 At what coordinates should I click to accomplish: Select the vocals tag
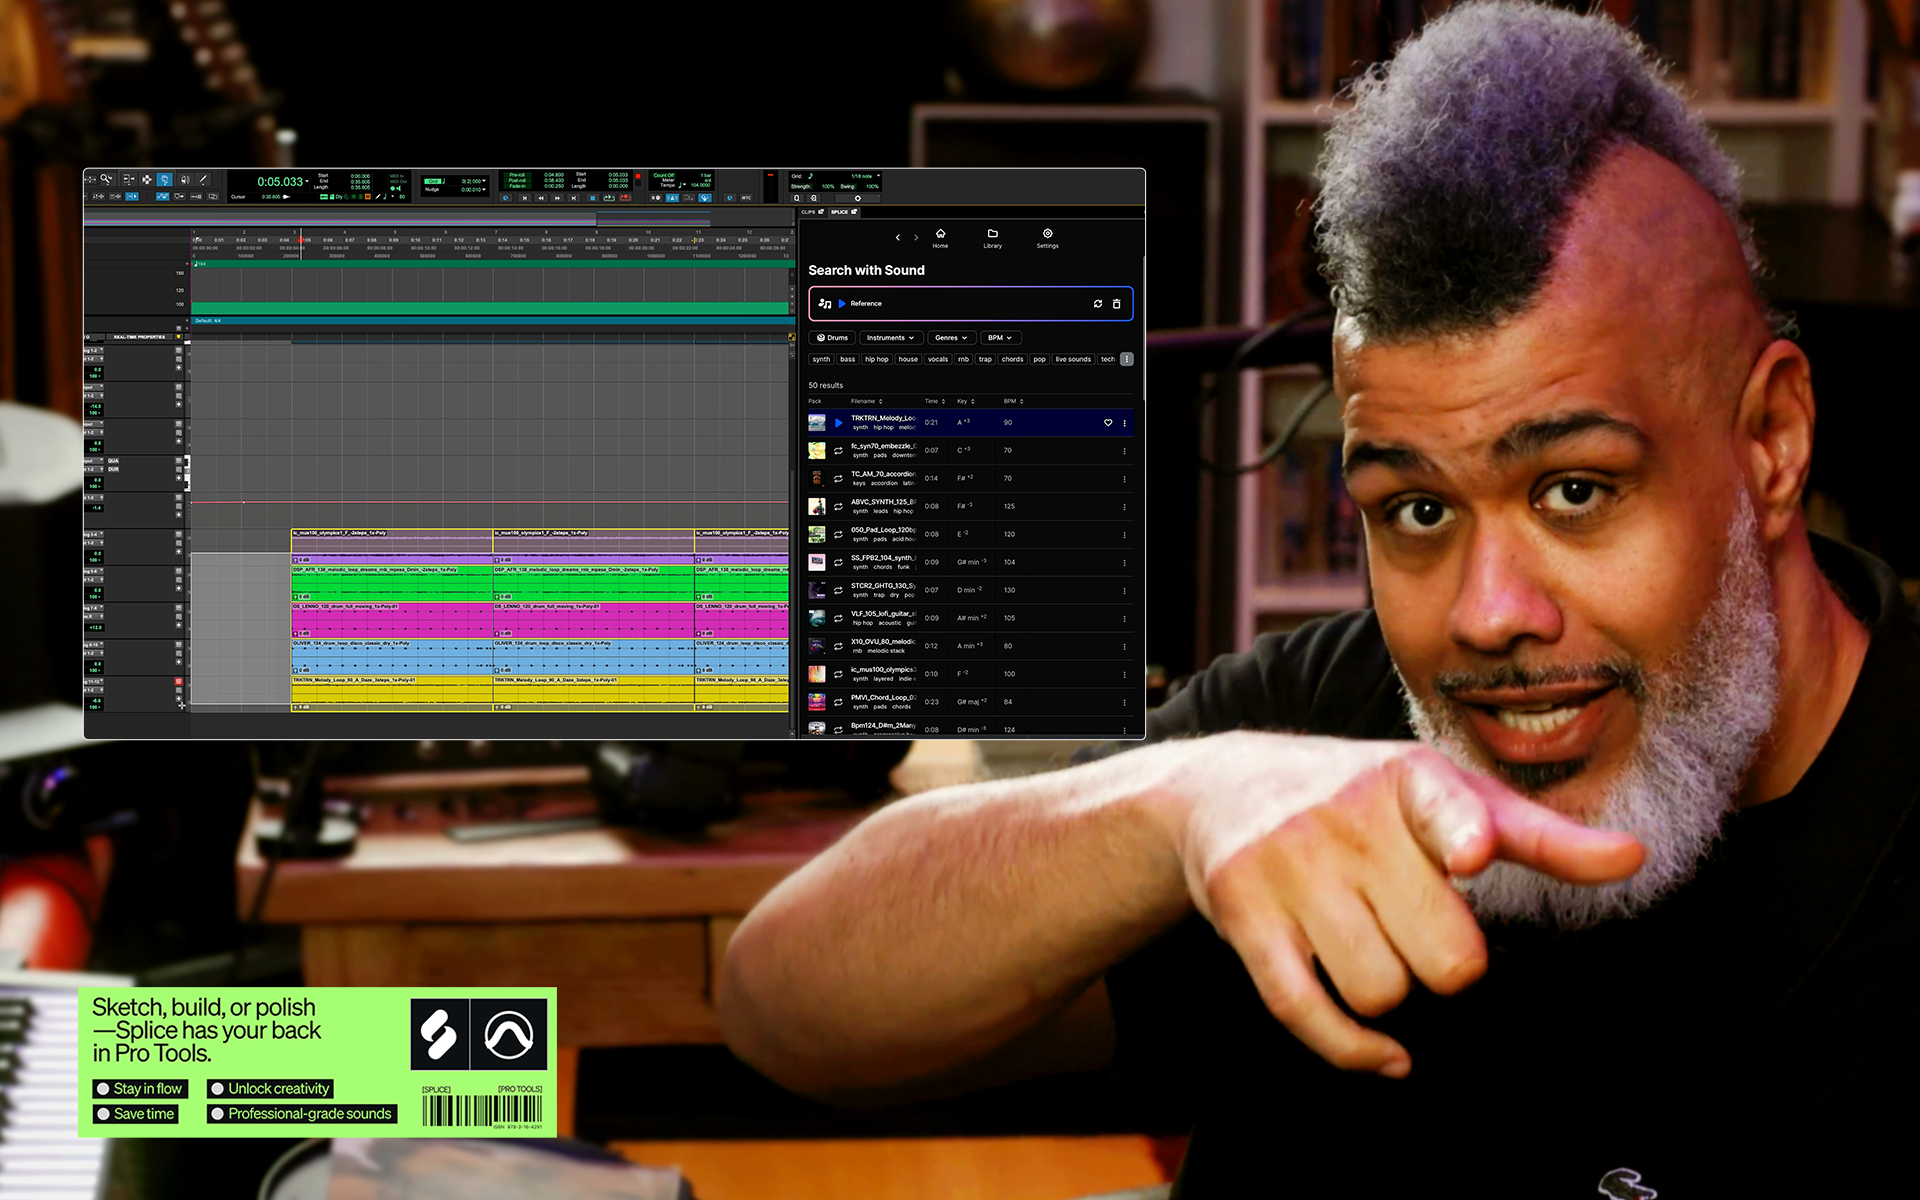pos(938,359)
